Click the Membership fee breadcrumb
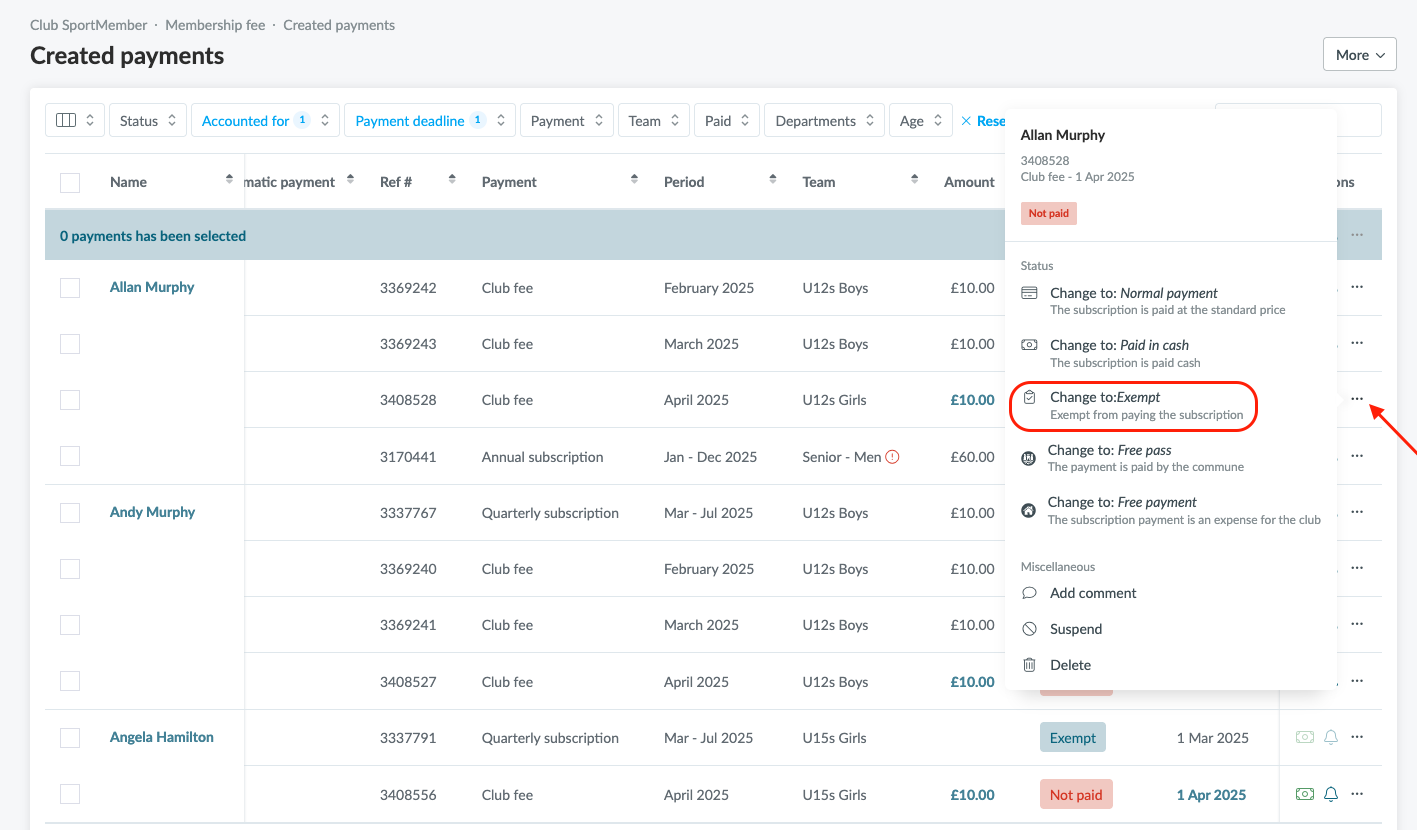1417x830 pixels. (215, 25)
